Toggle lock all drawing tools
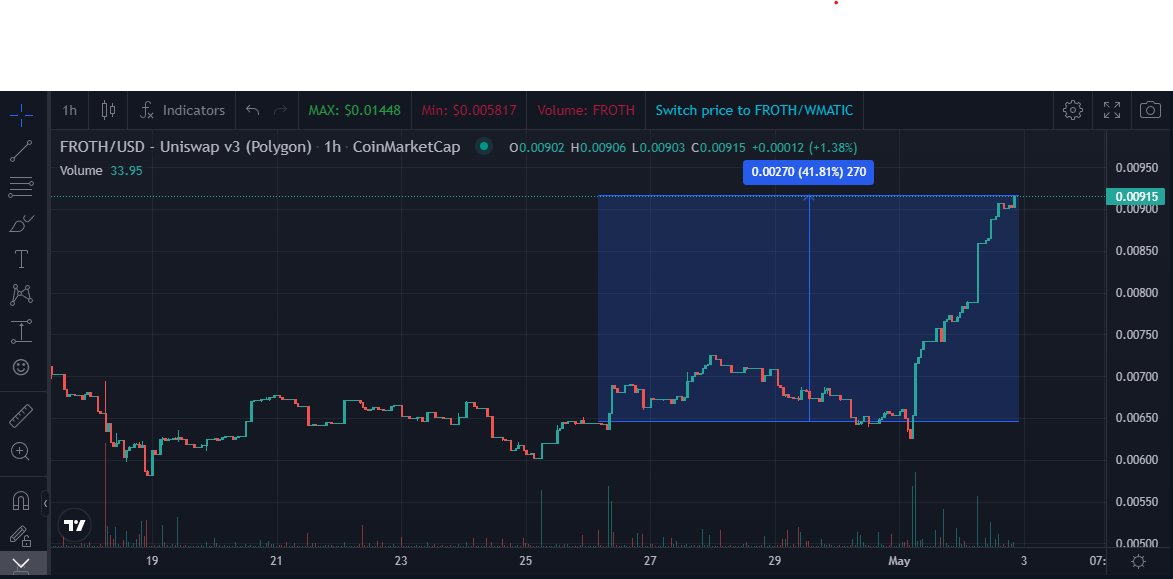The height and width of the screenshot is (579, 1173). coord(21,536)
